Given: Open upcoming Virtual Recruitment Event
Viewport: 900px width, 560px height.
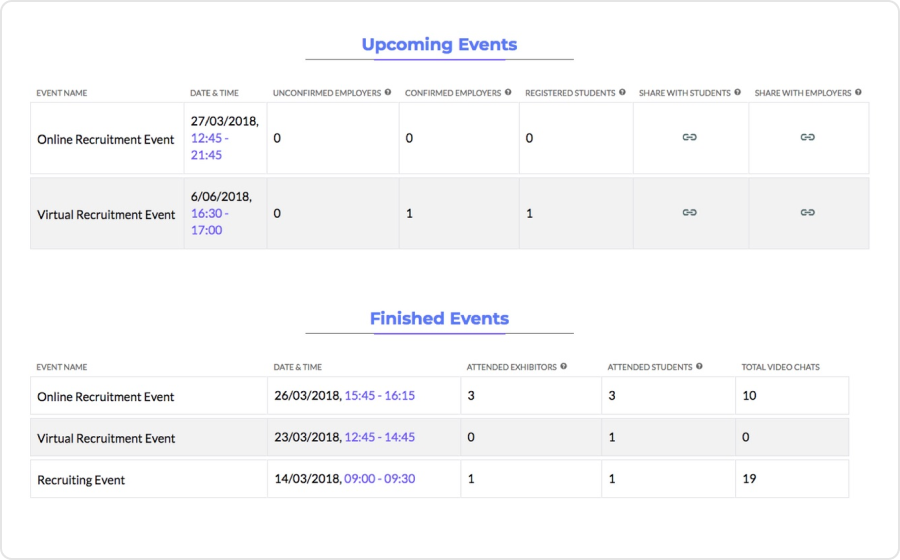Looking at the screenshot, I should [x=106, y=215].
